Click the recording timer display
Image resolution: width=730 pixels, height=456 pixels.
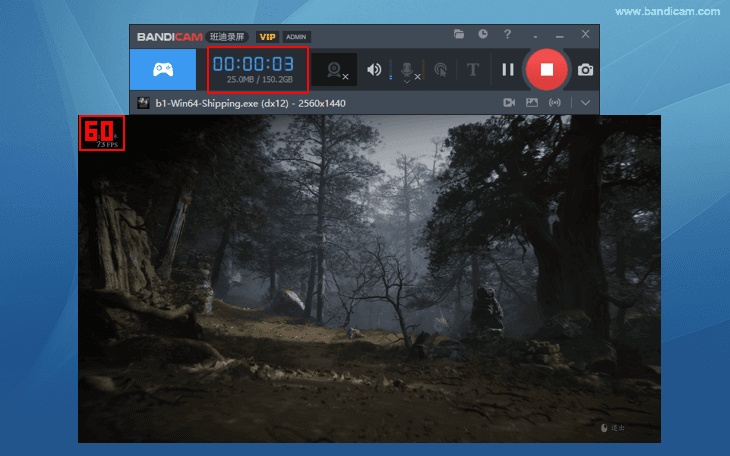coord(259,69)
